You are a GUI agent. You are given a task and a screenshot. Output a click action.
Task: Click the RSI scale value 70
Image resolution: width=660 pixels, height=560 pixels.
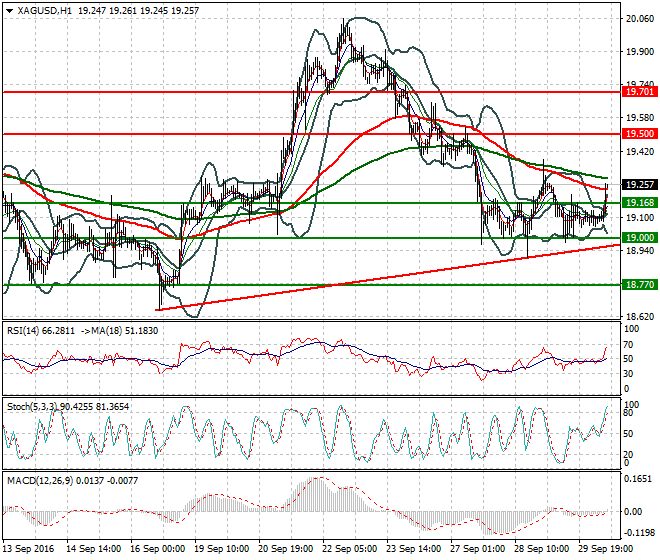pyautogui.click(x=628, y=345)
